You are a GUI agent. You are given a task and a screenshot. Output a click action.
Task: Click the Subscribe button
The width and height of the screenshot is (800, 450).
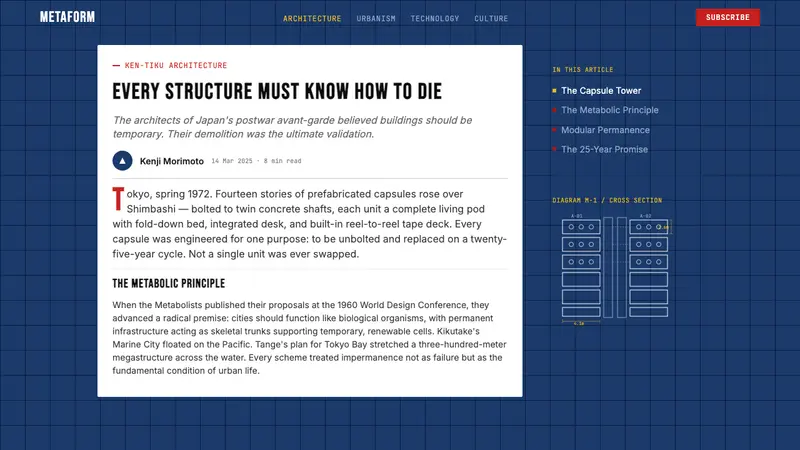(728, 17)
